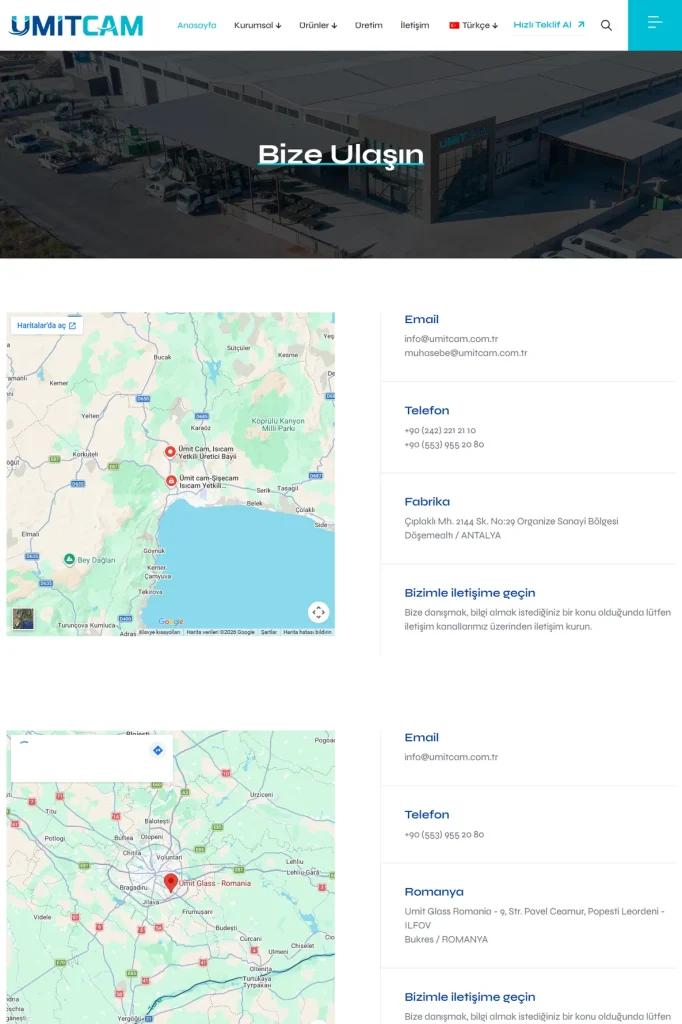Click +90 (553) 955 20 80 under first Telefon
The height and width of the screenshot is (1024, 682).
coord(444,444)
